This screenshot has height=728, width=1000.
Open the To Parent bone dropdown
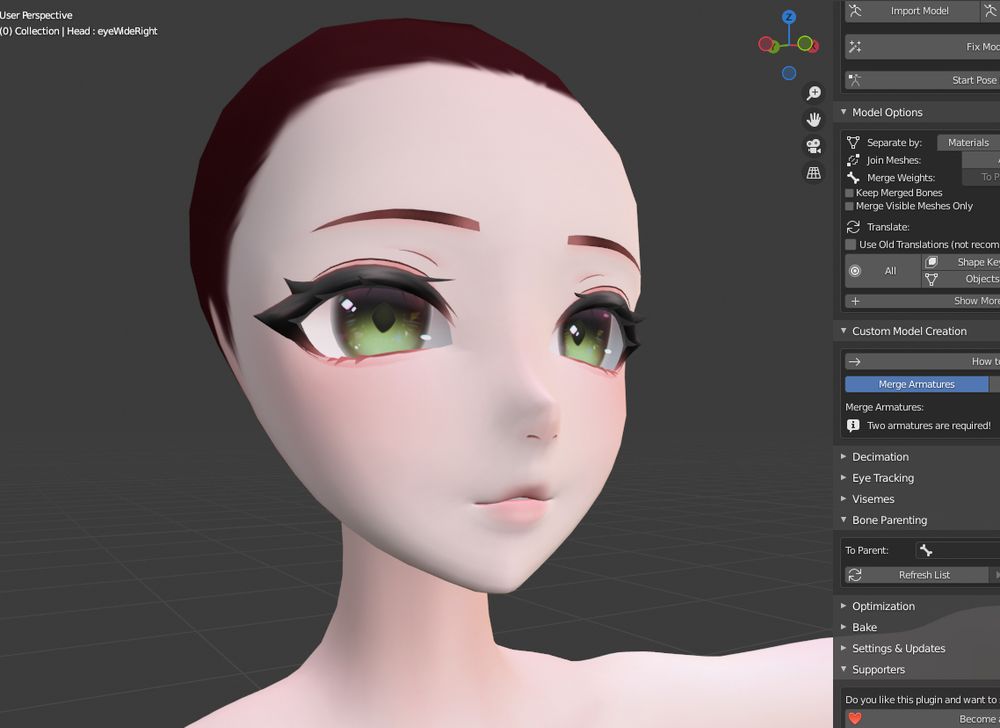(957, 550)
